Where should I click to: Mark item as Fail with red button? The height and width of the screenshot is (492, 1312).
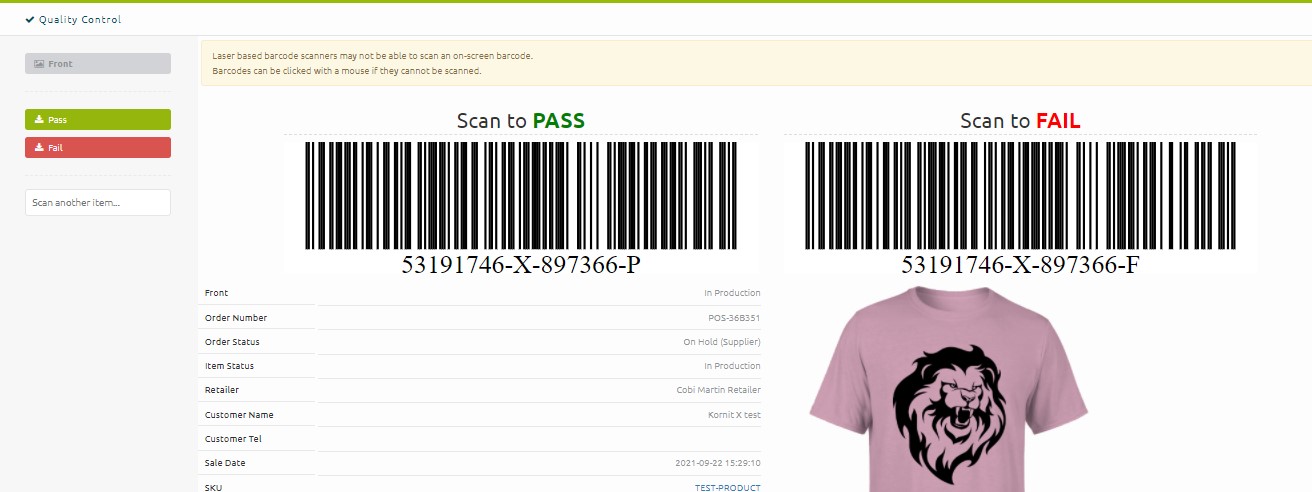click(x=98, y=148)
